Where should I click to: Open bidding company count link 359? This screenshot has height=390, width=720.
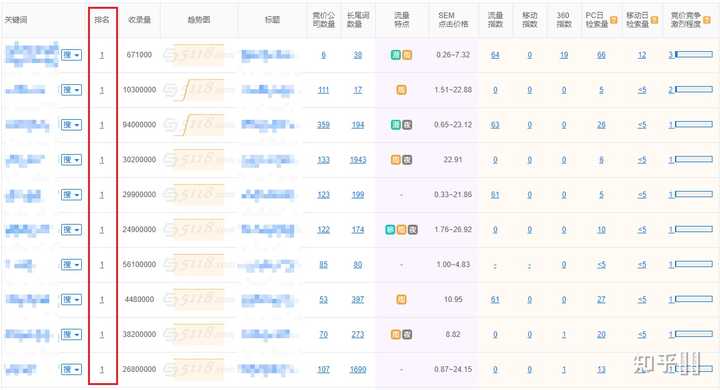323,125
